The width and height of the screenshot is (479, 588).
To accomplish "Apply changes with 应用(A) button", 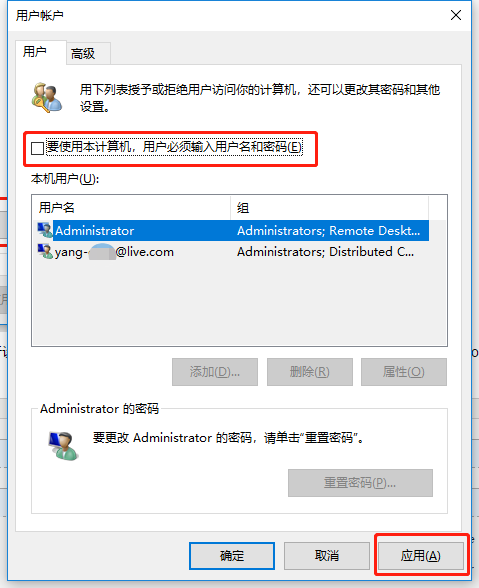I will (x=421, y=555).
